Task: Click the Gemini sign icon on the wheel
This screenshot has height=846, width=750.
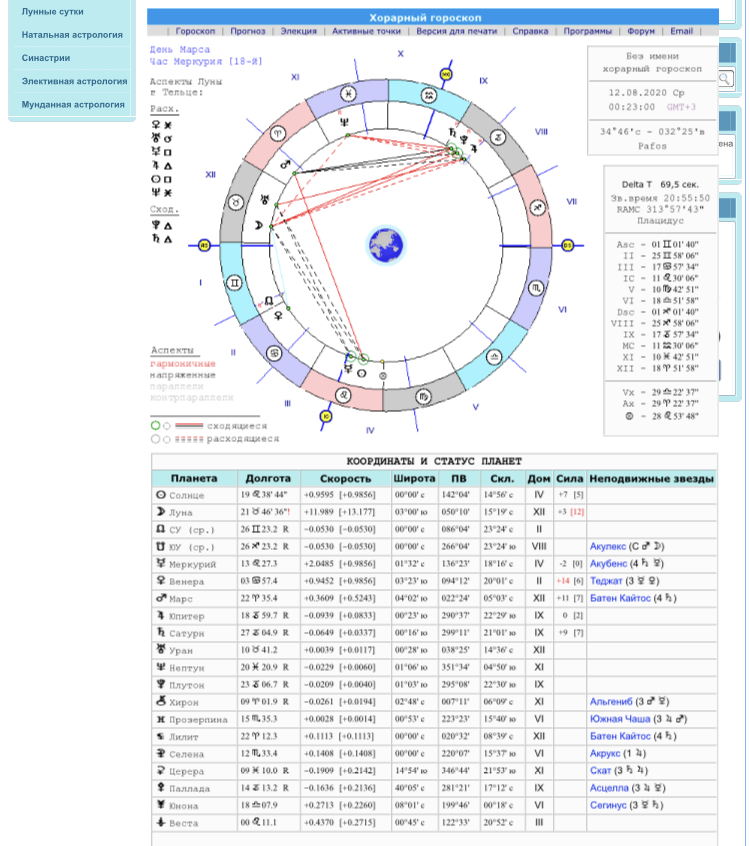Action: (x=234, y=283)
